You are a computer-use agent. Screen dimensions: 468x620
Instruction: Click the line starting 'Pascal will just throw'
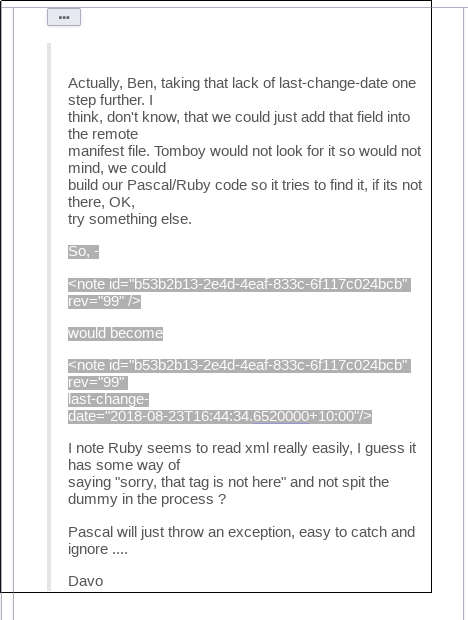[242, 532]
